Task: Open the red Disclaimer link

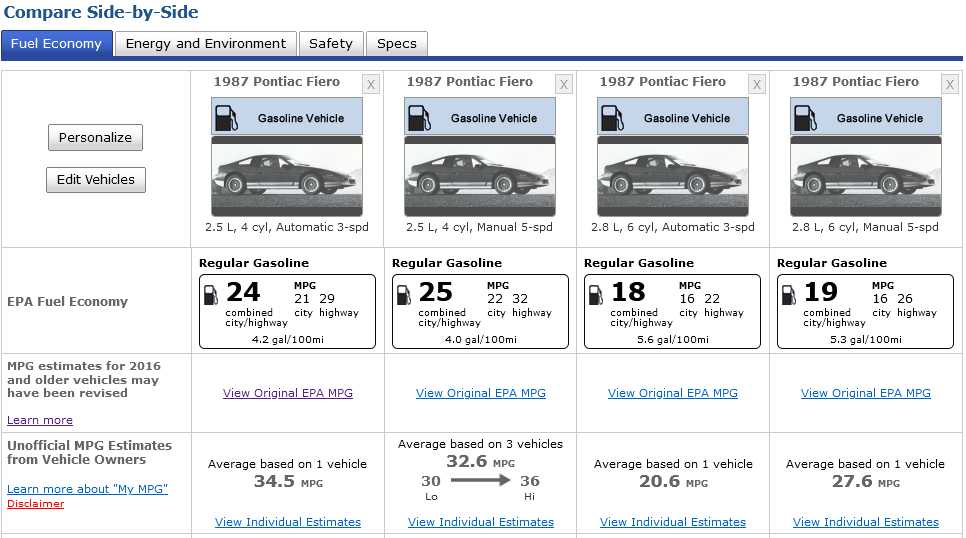Action: pyautogui.click(x=36, y=504)
